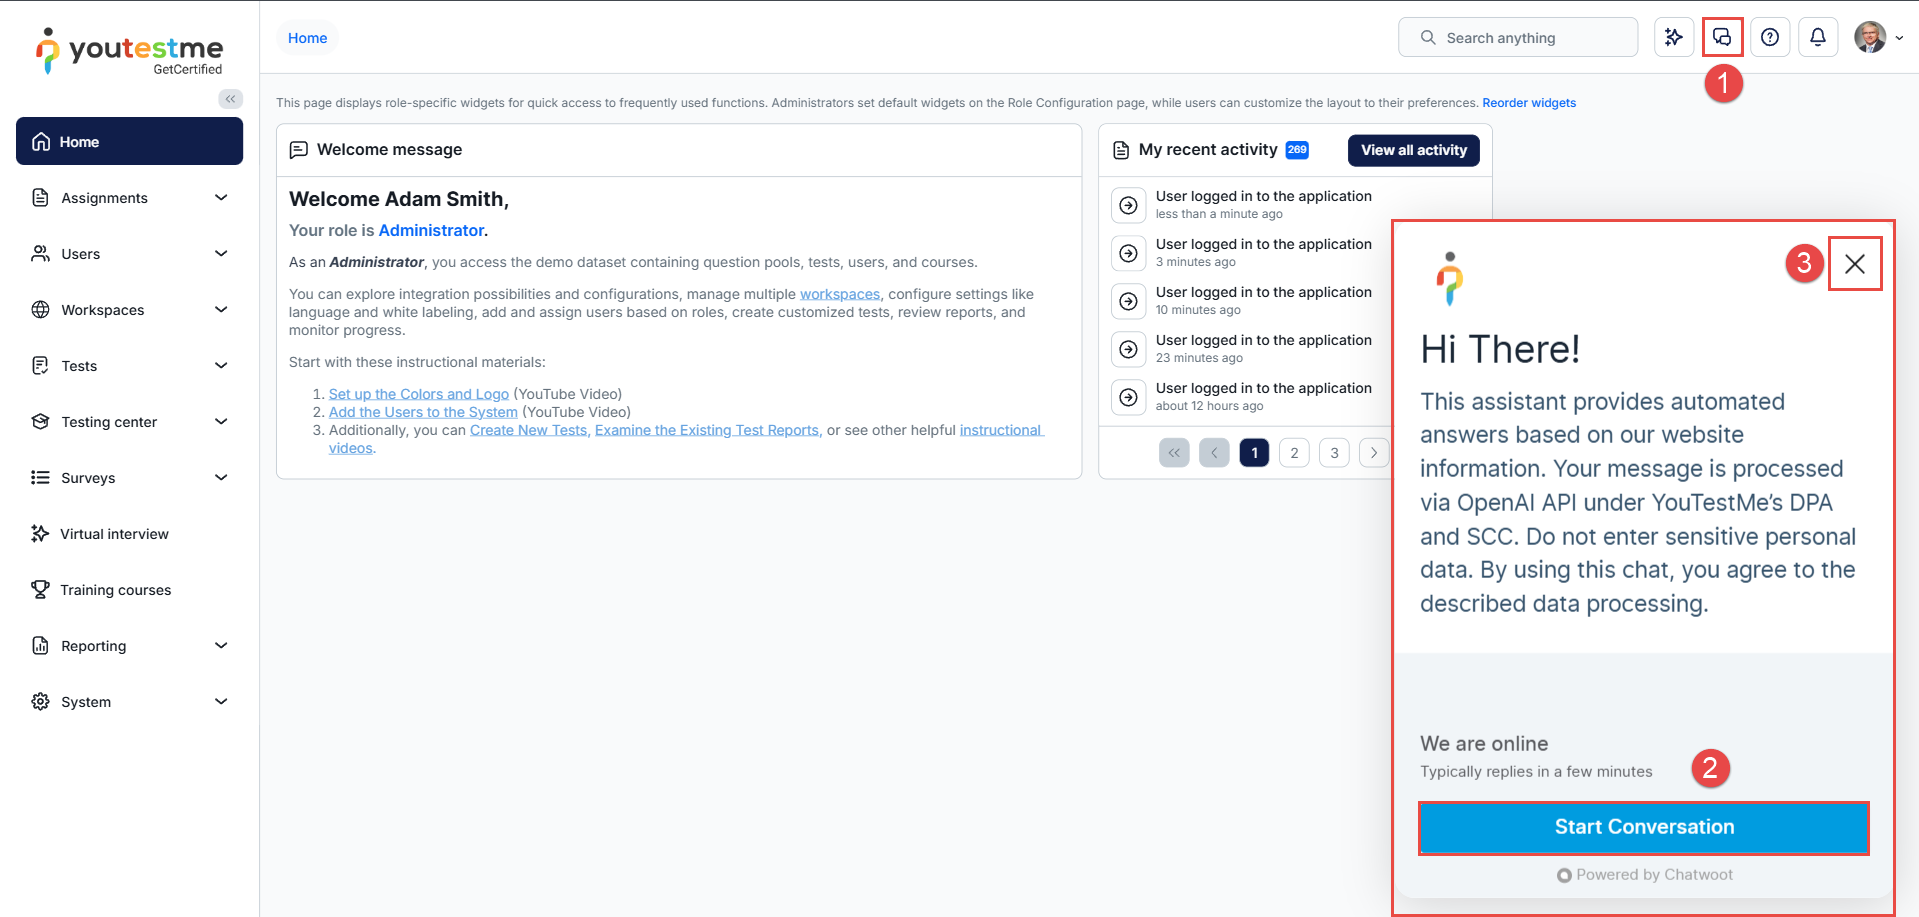Open the notifications bell icon

click(x=1818, y=38)
